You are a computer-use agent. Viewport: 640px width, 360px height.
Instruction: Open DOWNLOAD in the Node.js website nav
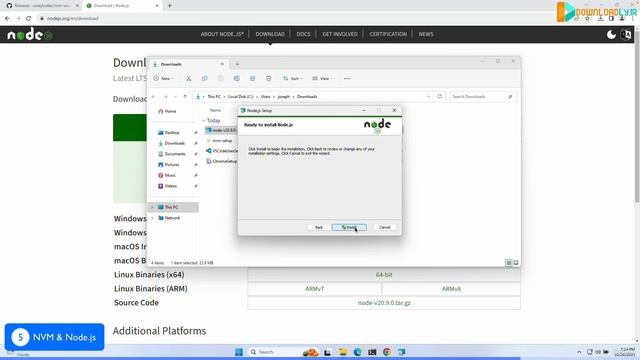pos(270,34)
